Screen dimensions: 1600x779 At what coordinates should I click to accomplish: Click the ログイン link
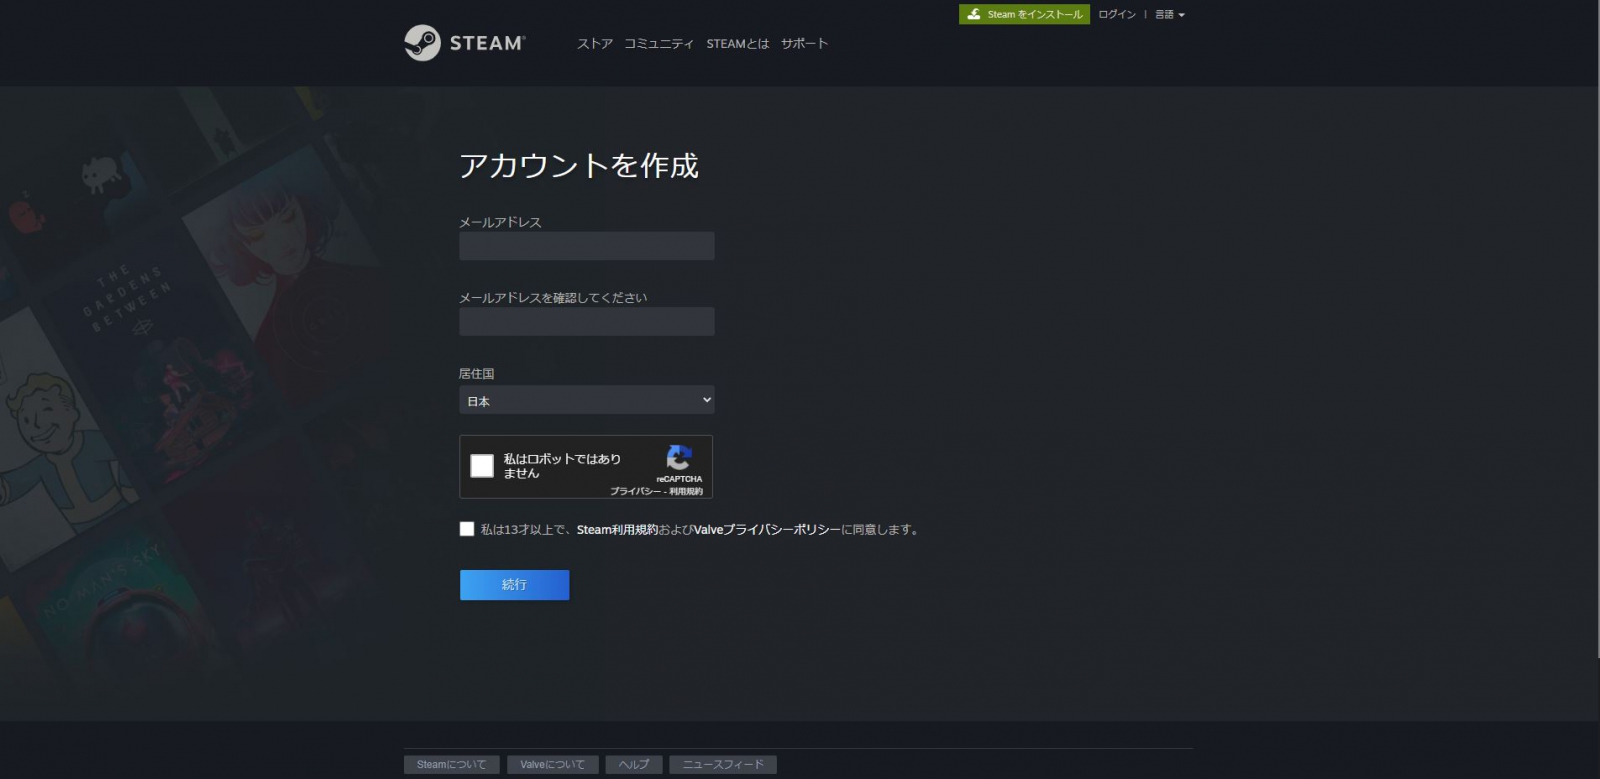point(1116,15)
